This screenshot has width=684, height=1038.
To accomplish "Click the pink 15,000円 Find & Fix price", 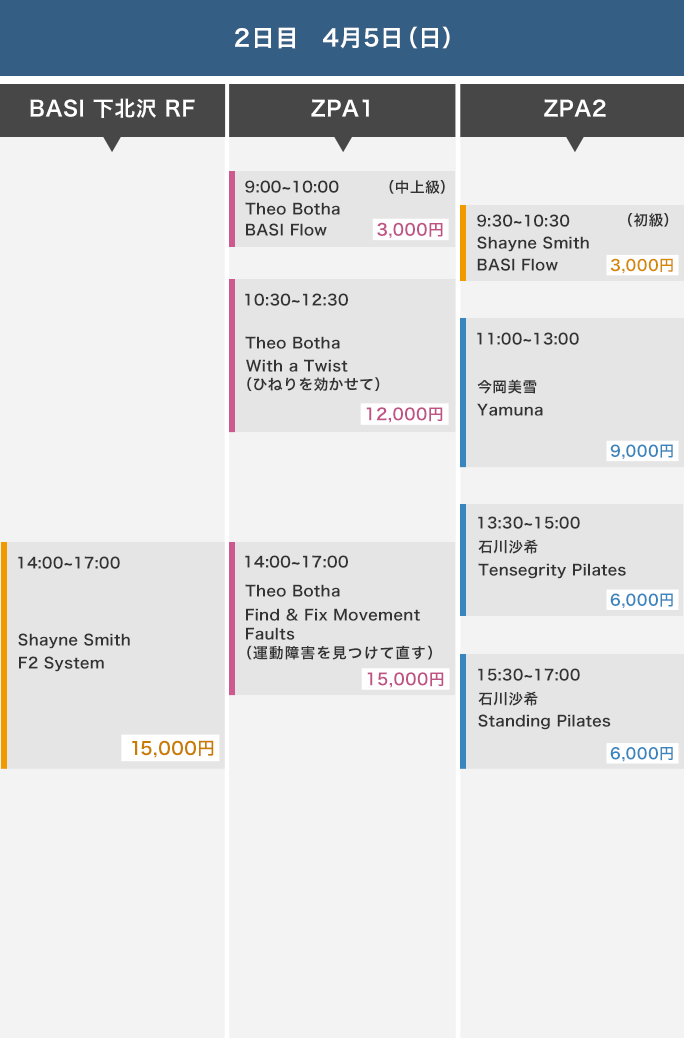I will [404, 679].
